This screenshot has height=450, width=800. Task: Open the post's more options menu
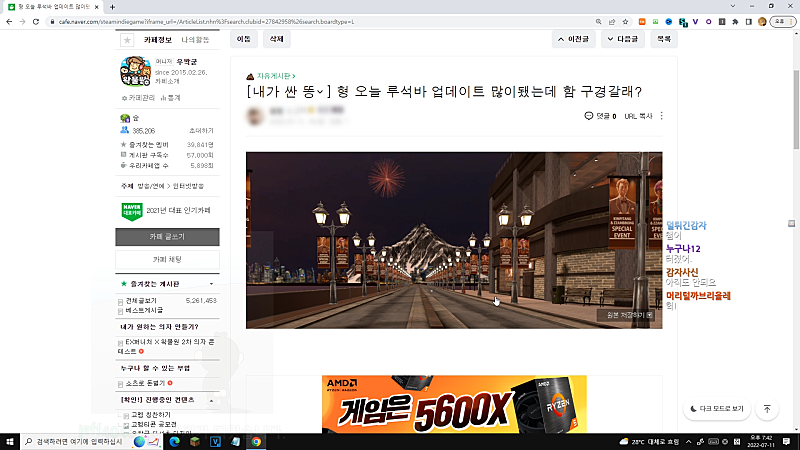click(661, 116)
